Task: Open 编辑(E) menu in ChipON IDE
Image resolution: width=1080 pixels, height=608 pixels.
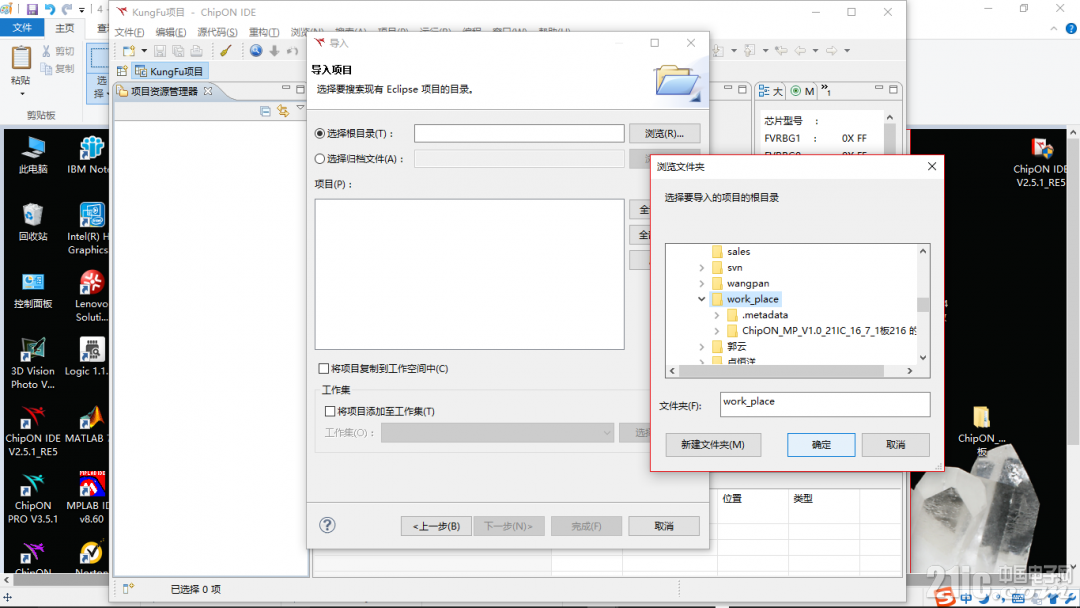Action: point(171,32)
